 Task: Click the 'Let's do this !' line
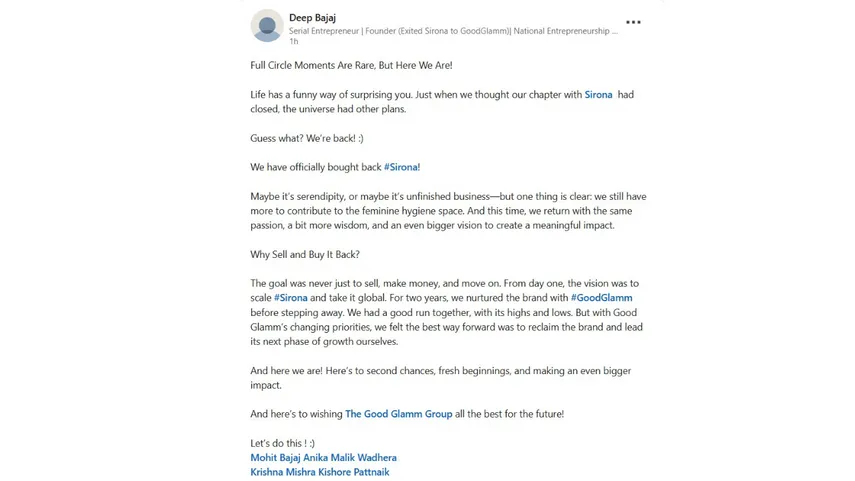pyautogui.click(x=282, y=443)
